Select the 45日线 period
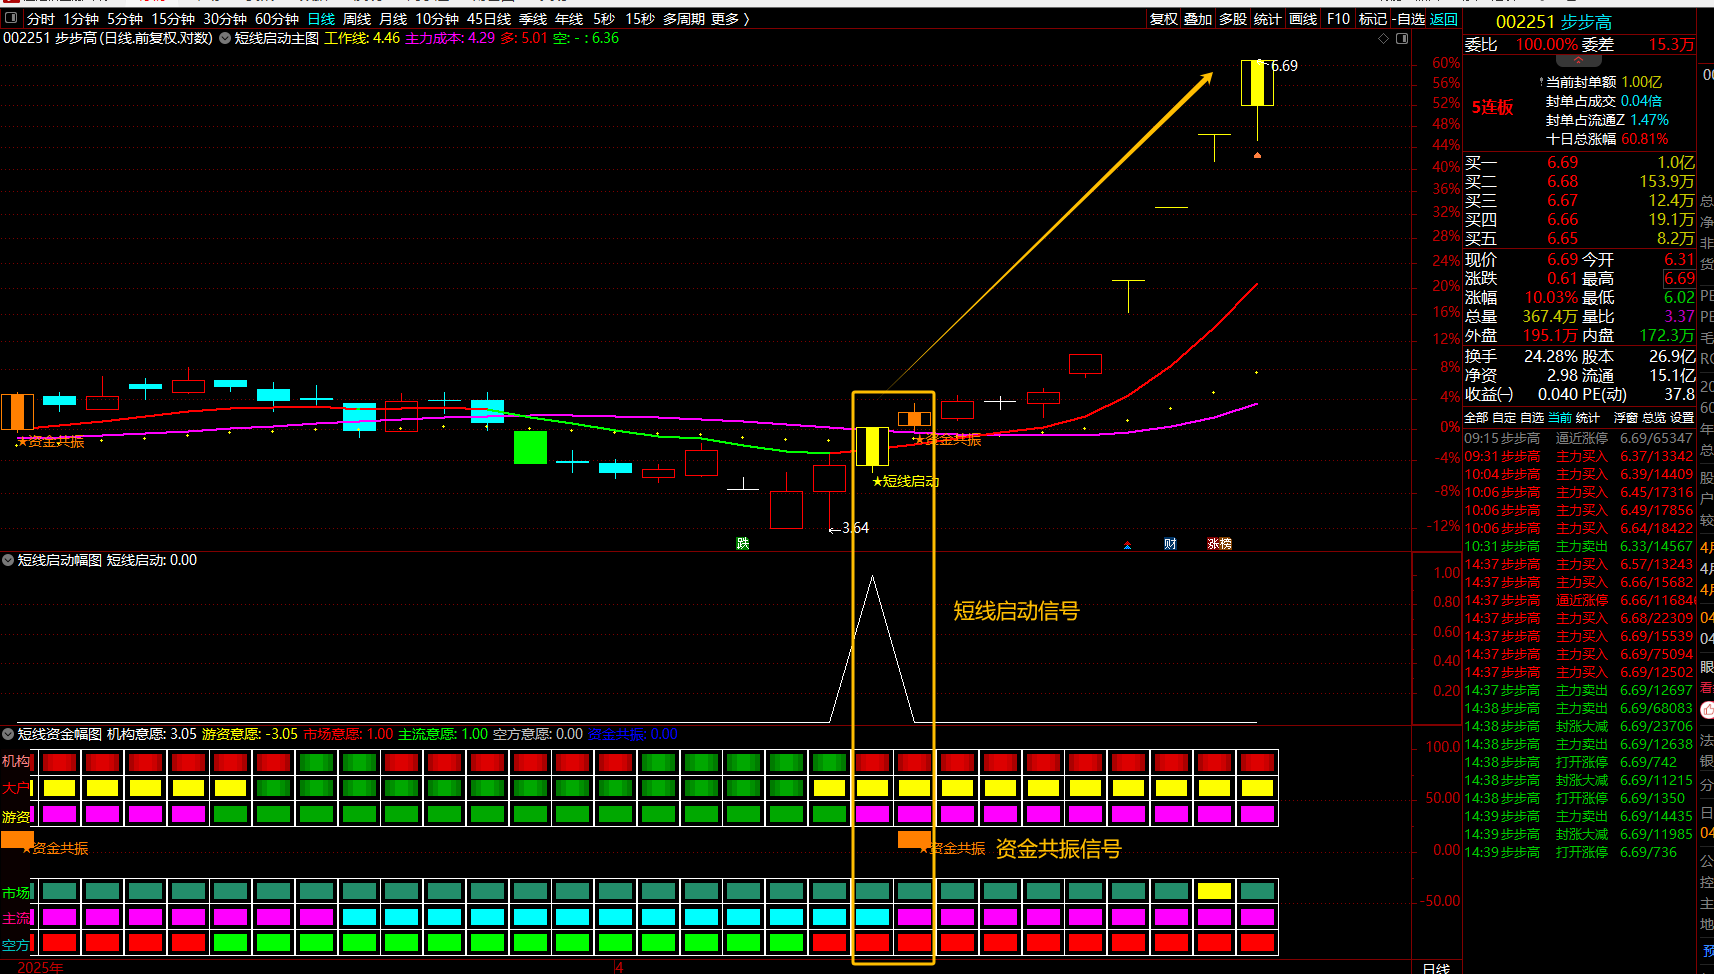Viewport: 1714px width, 974px height. pyautogui.click(x=489, y=19)
